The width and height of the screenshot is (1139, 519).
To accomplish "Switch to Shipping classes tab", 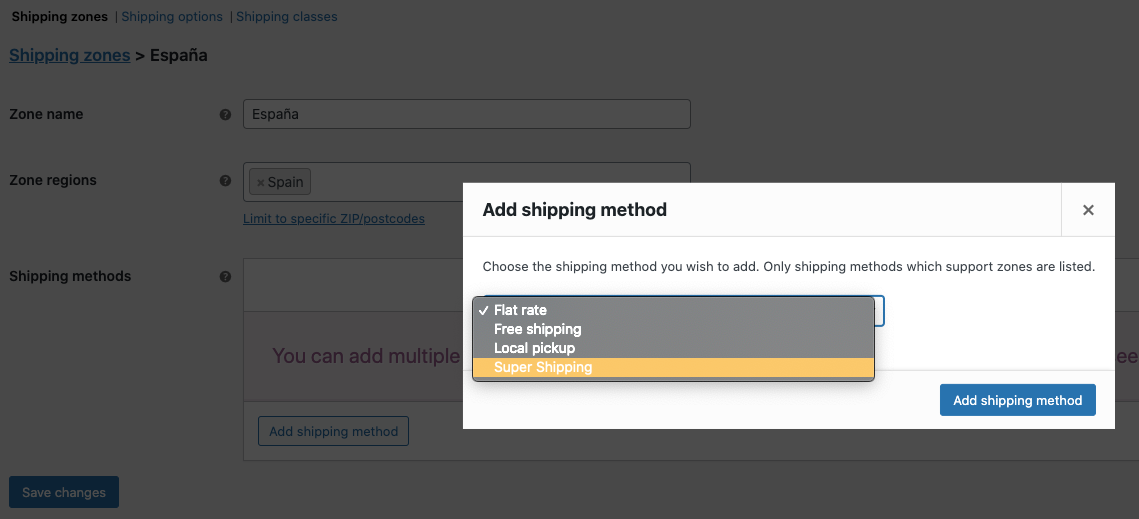I will [x=286, y=16].
